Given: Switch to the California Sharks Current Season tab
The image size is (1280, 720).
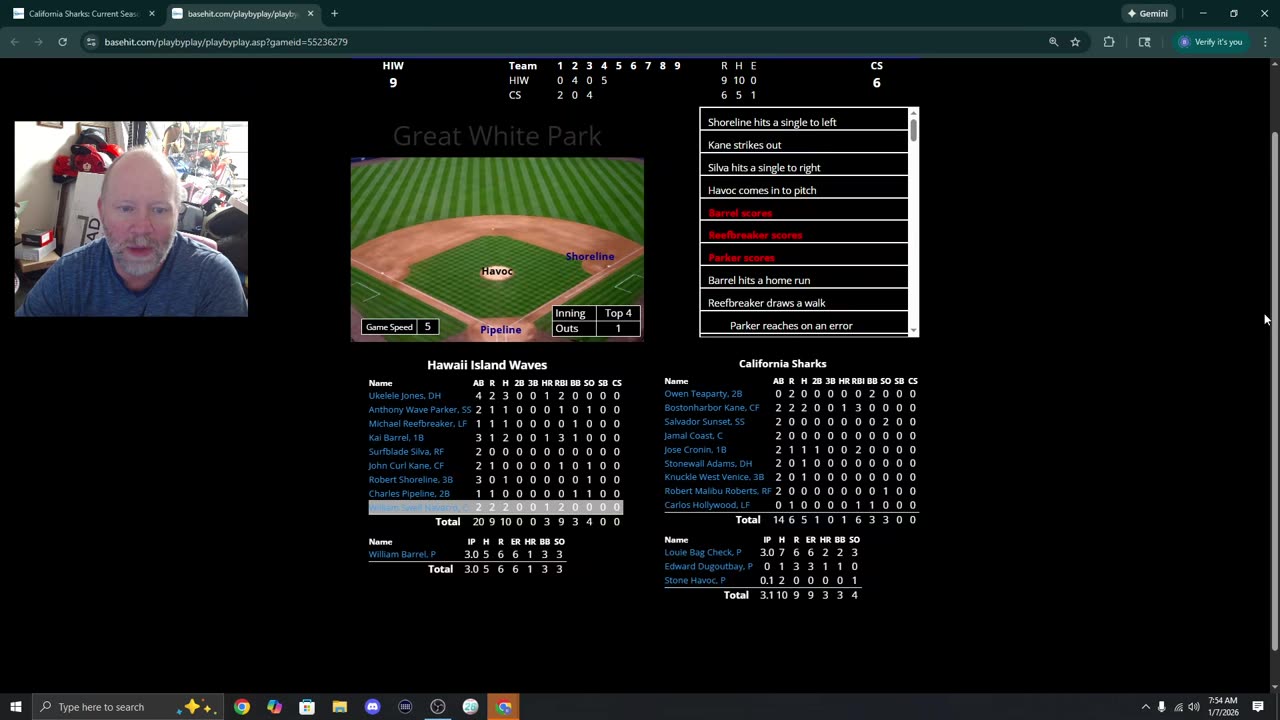Looking at the screenshot, I should (x=83, y=14).
